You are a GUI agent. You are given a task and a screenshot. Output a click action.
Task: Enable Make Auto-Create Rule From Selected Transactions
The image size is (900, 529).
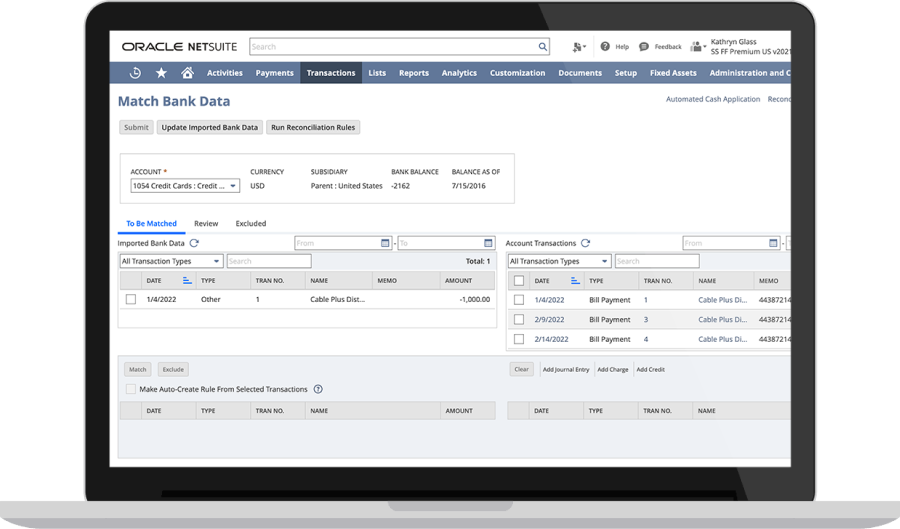click(131, 389)
